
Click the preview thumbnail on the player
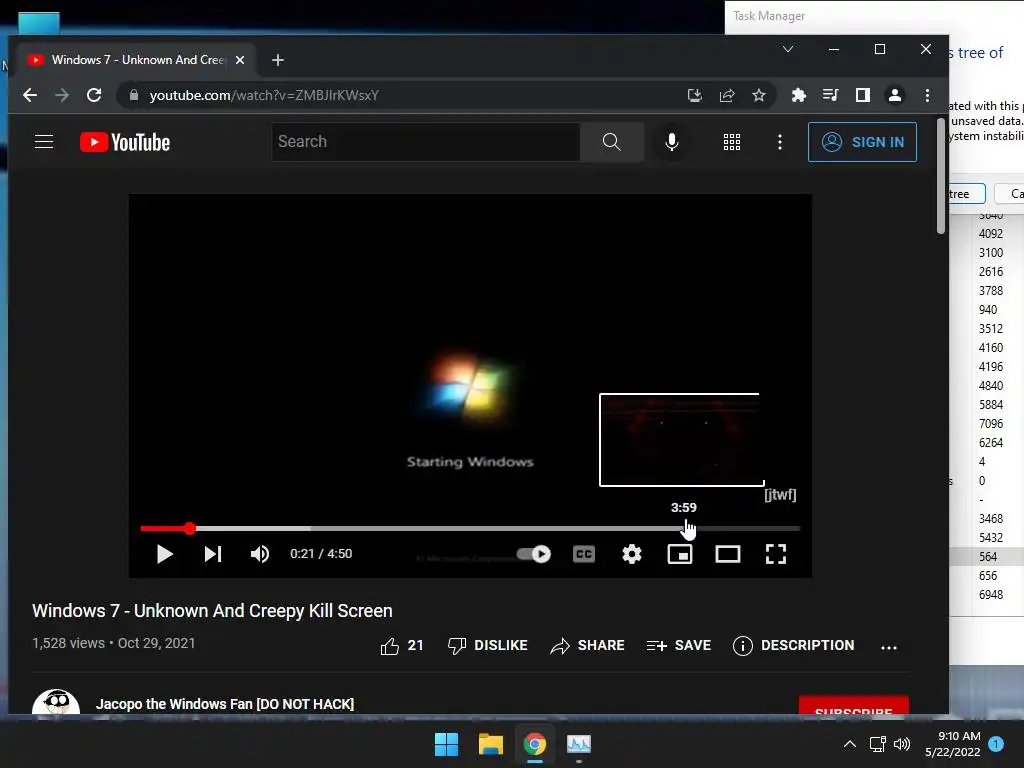(681, 440)
